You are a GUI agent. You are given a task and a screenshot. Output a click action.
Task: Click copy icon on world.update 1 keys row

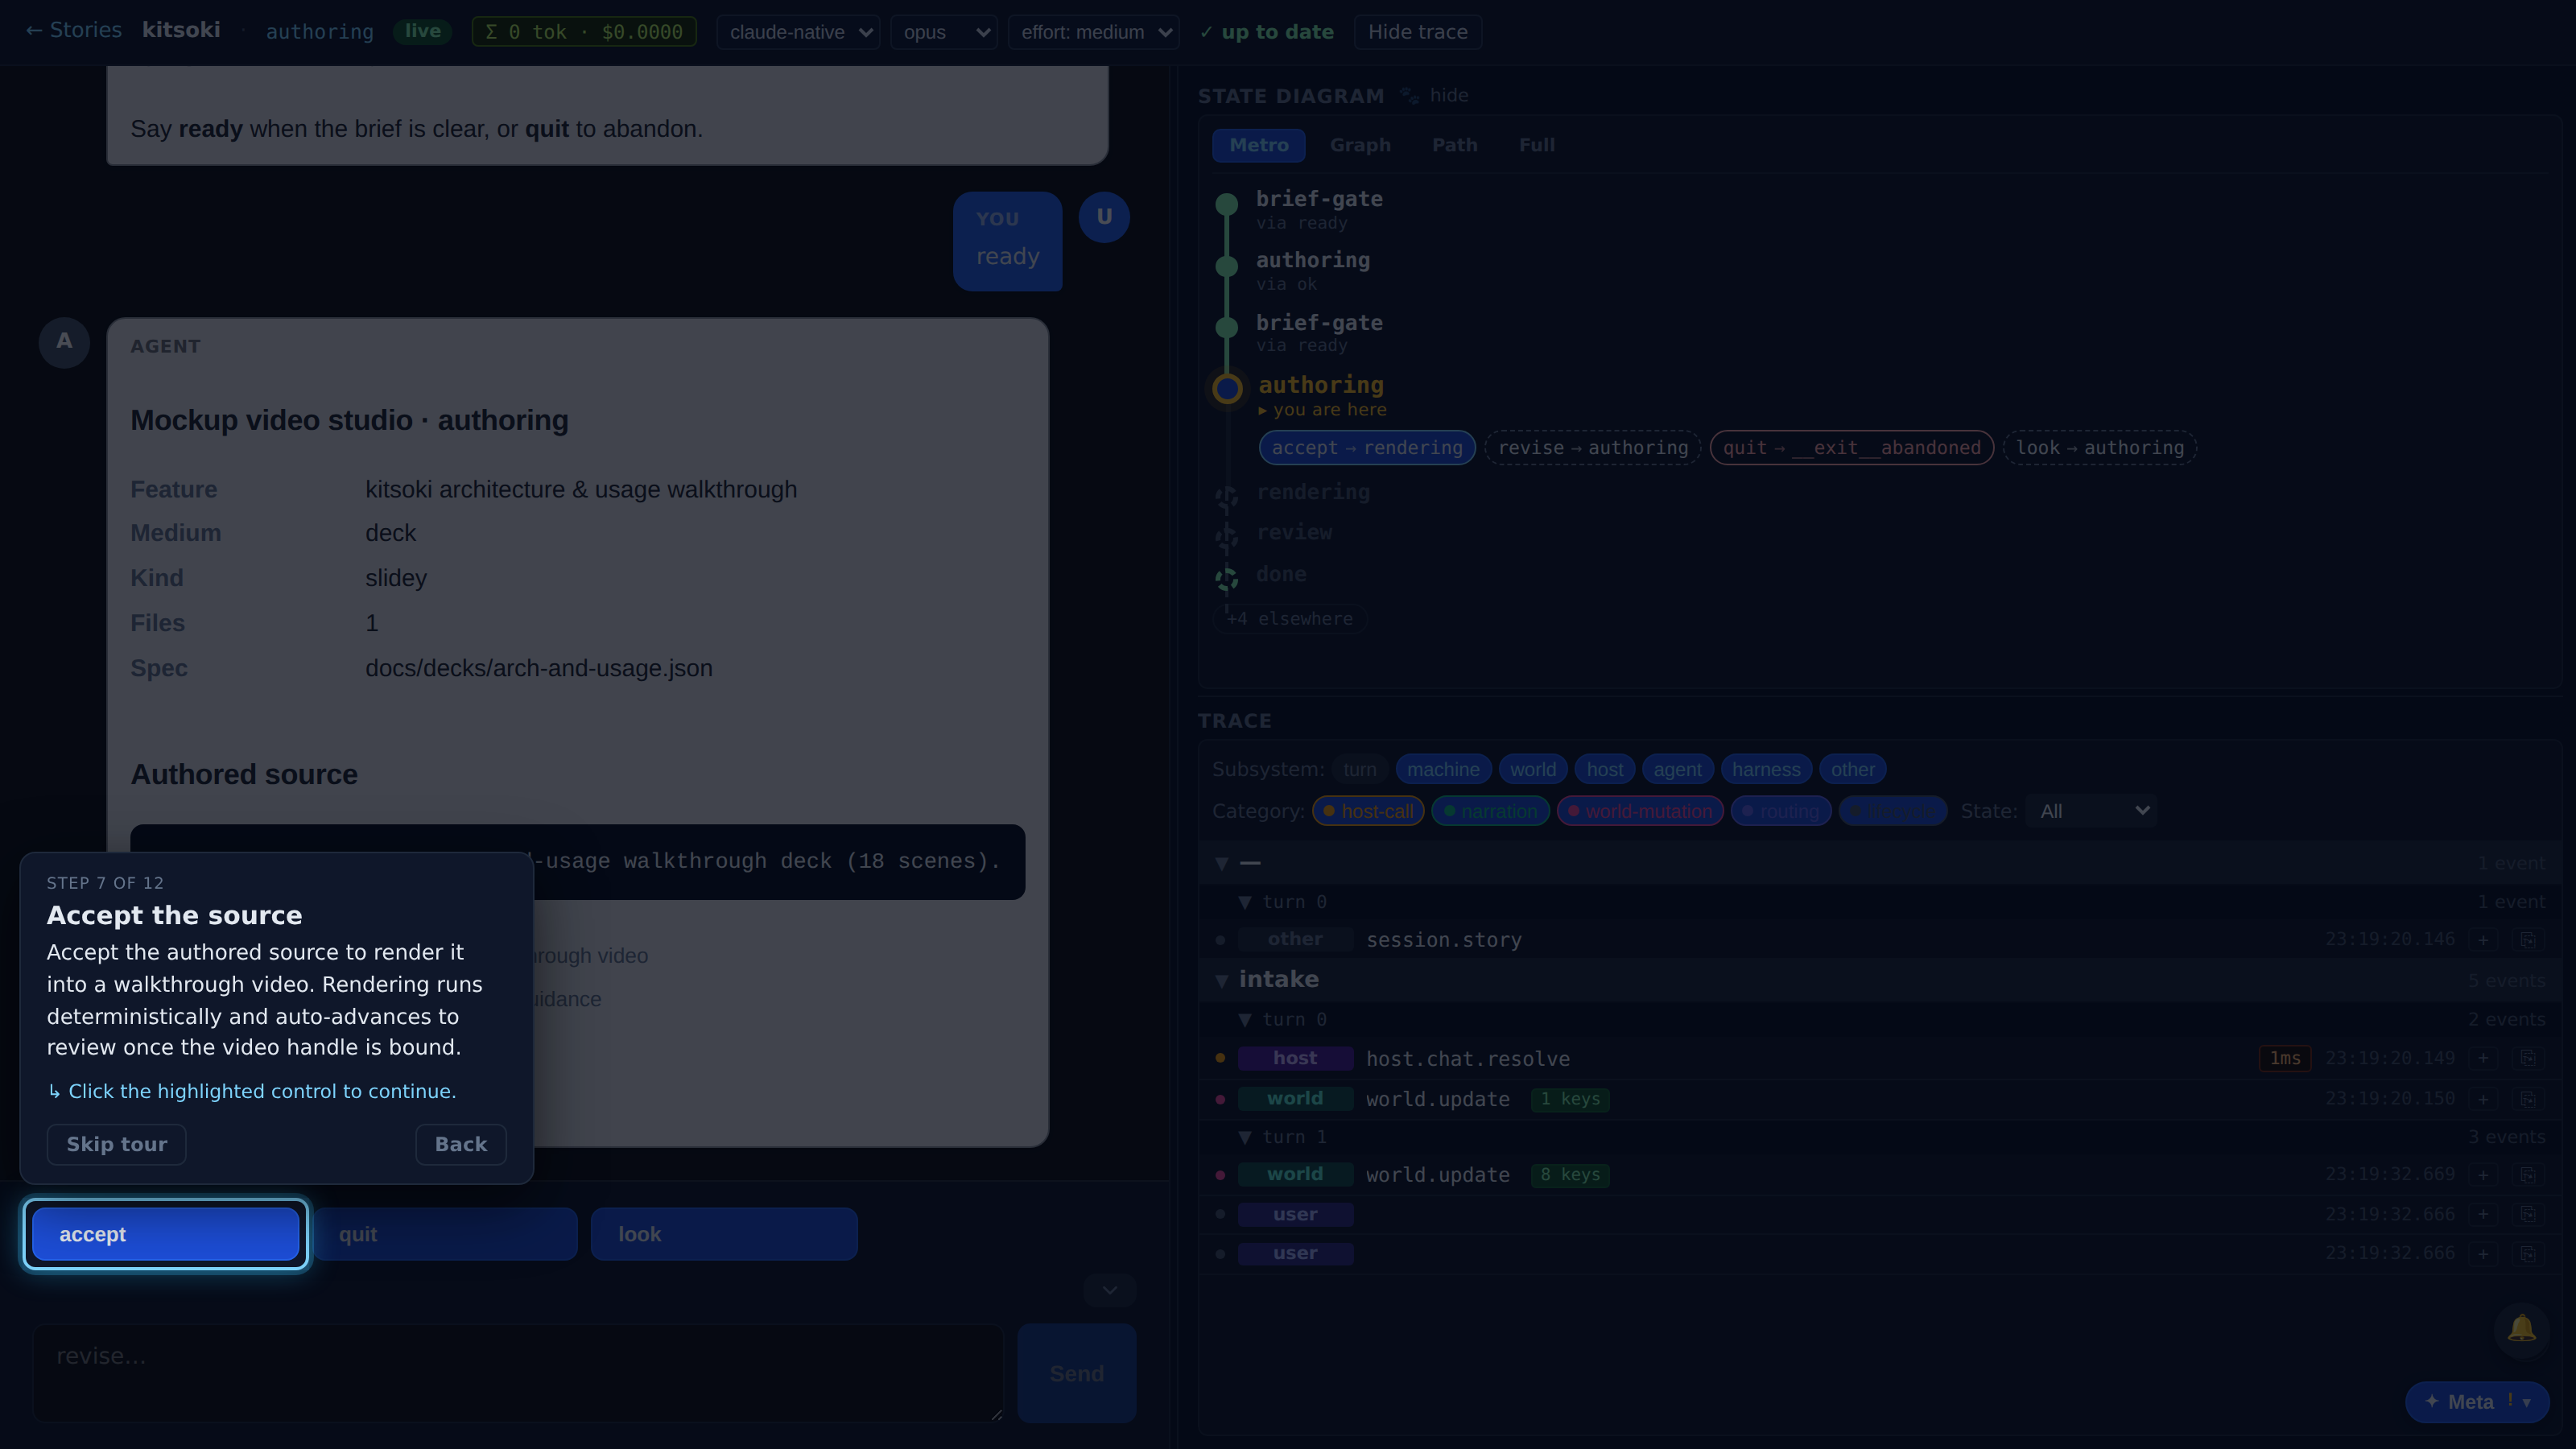(2527, 1099)
